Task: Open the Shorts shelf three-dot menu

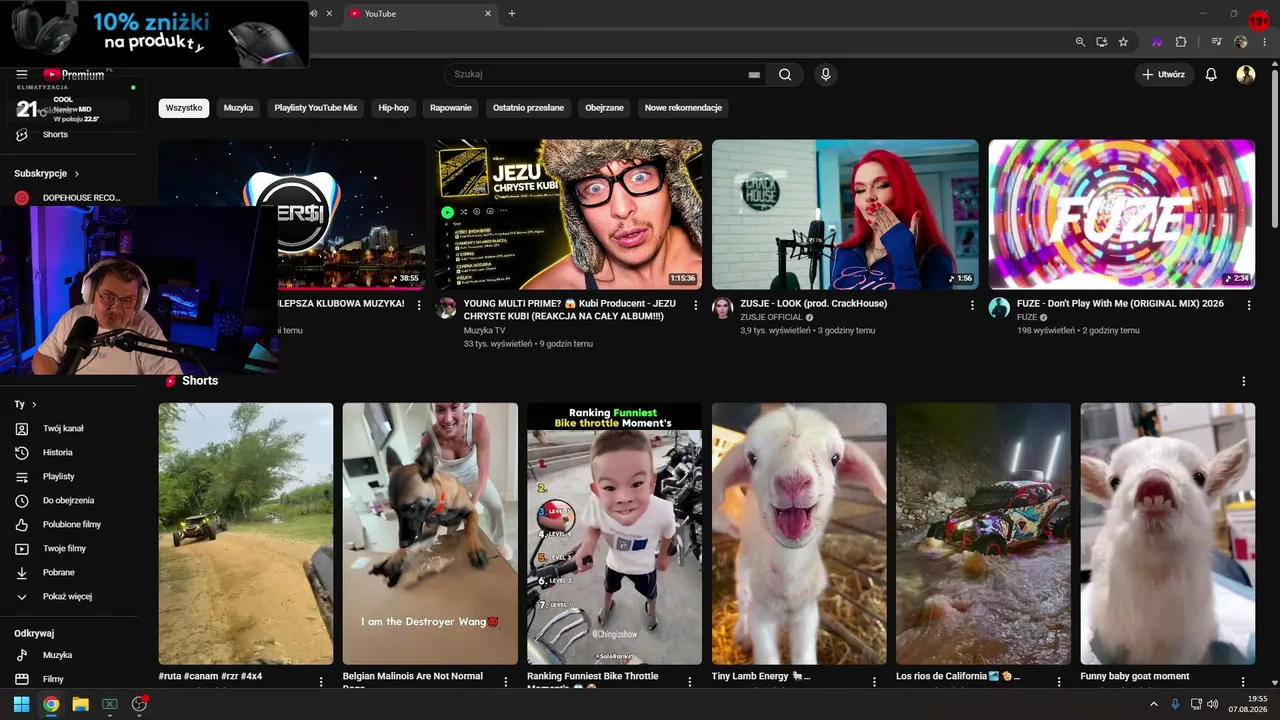Action: (1244, 381)
